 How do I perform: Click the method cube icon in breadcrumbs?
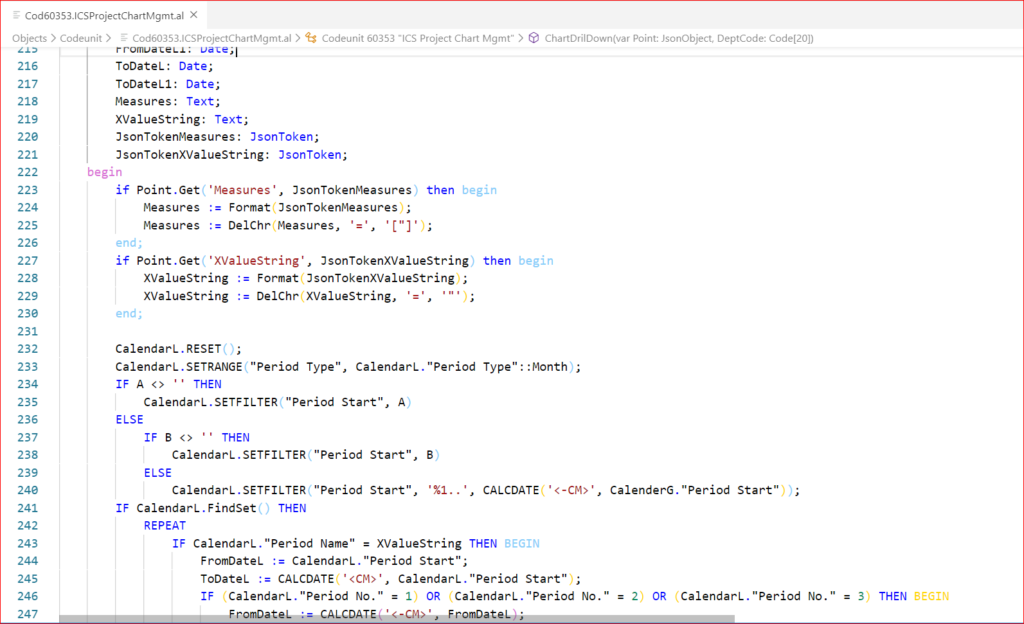click(534, 39)
